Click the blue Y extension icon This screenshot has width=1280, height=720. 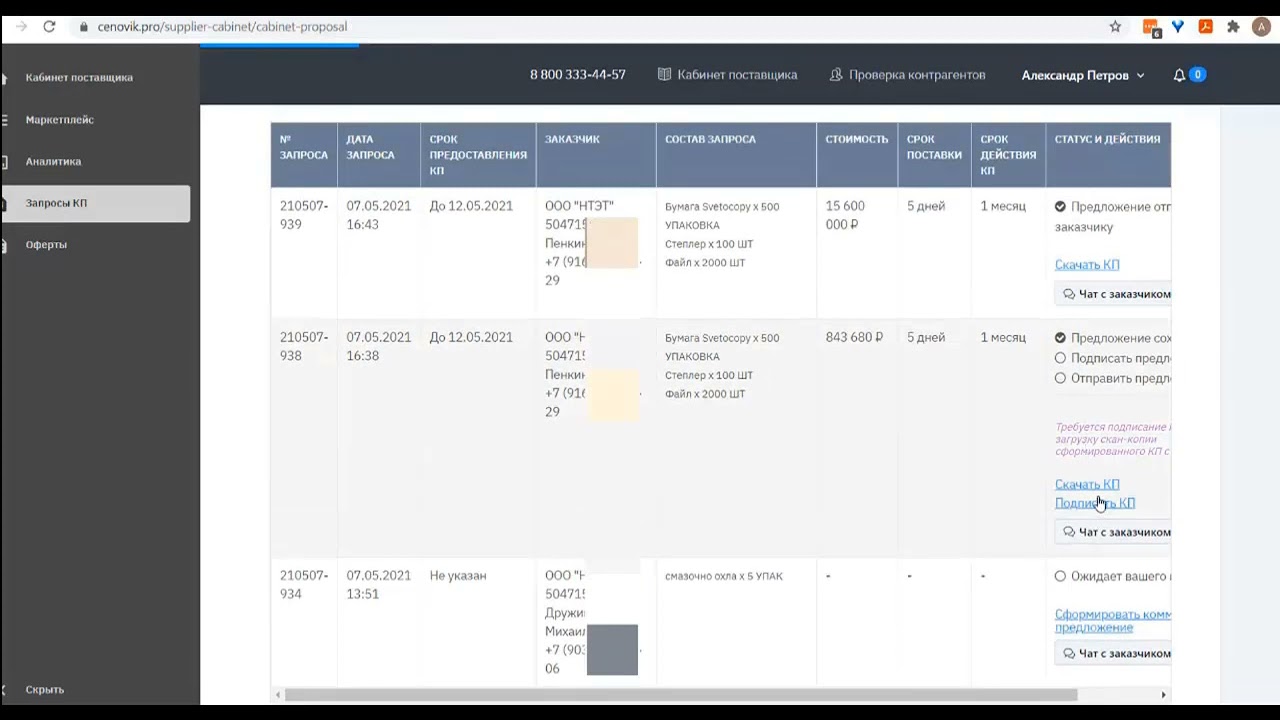click(1178, 27)
